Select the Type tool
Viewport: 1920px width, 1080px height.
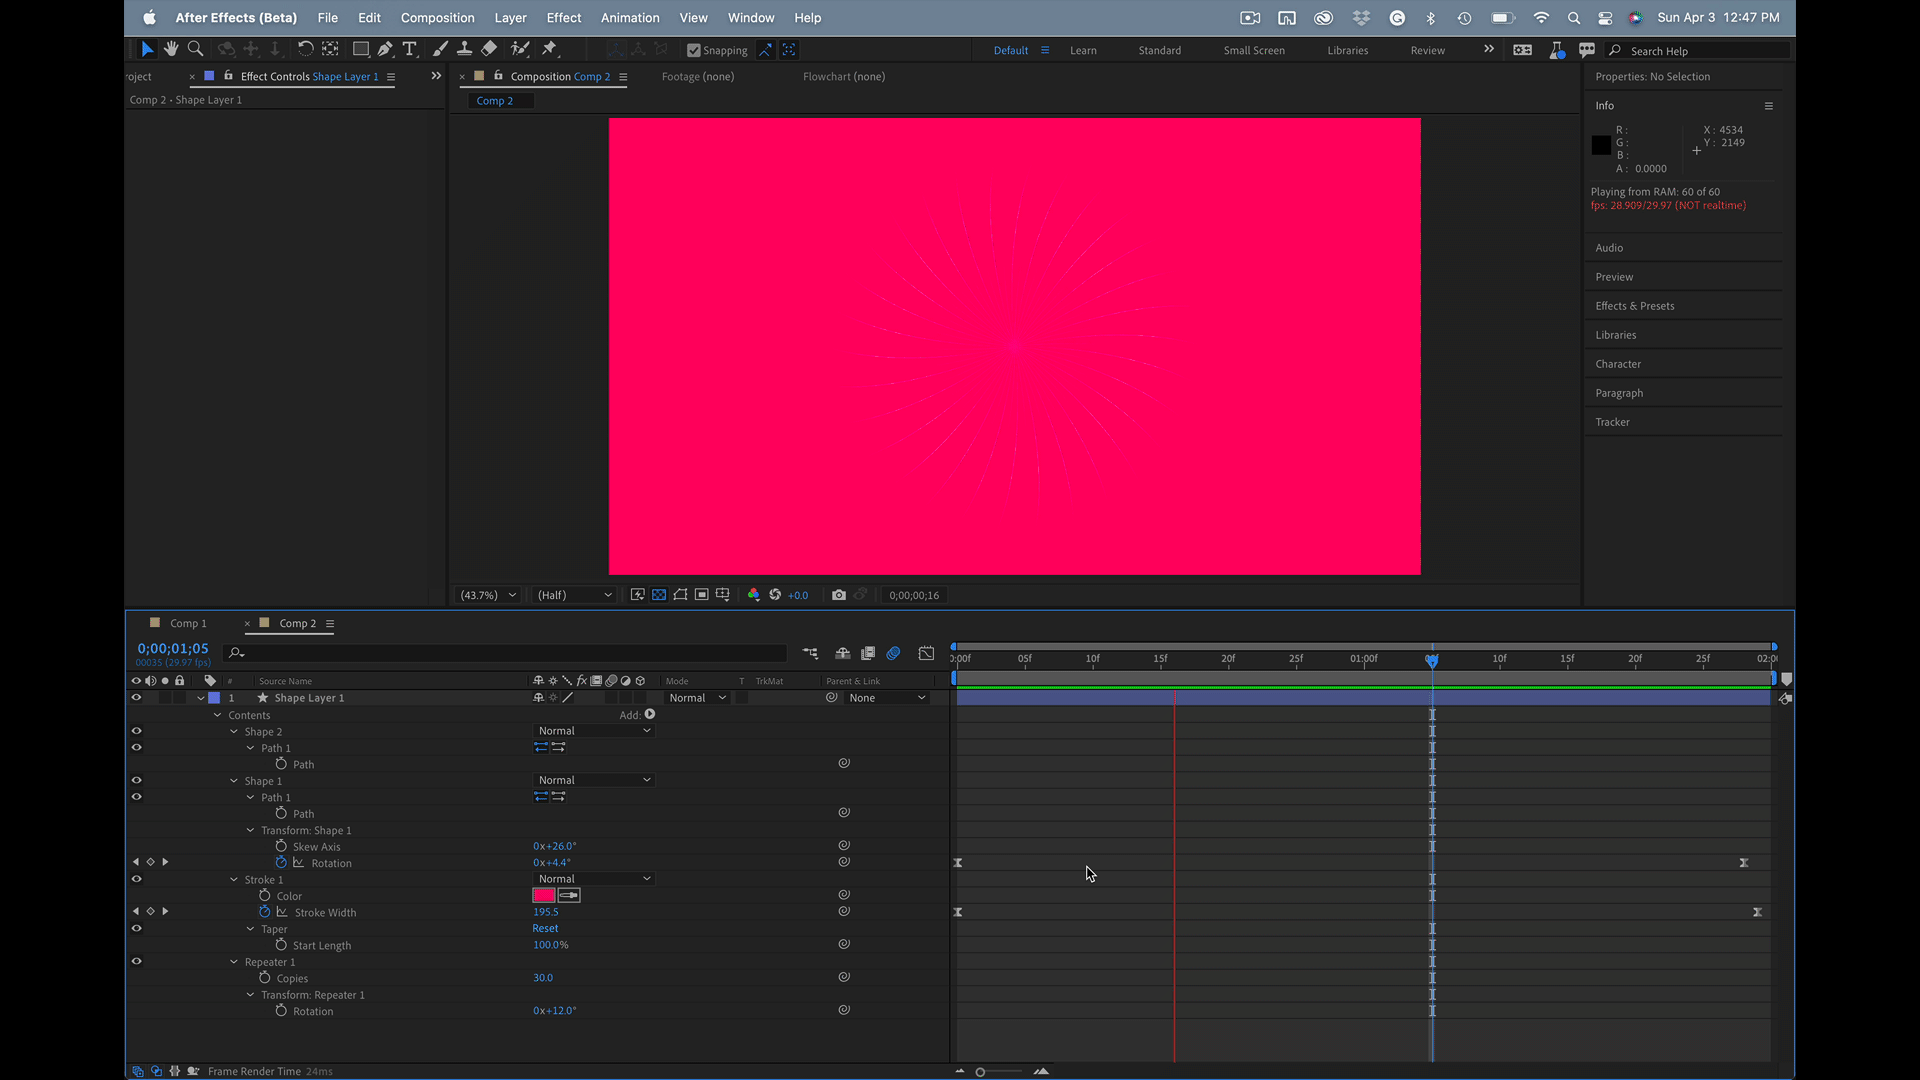coord(409,49)
